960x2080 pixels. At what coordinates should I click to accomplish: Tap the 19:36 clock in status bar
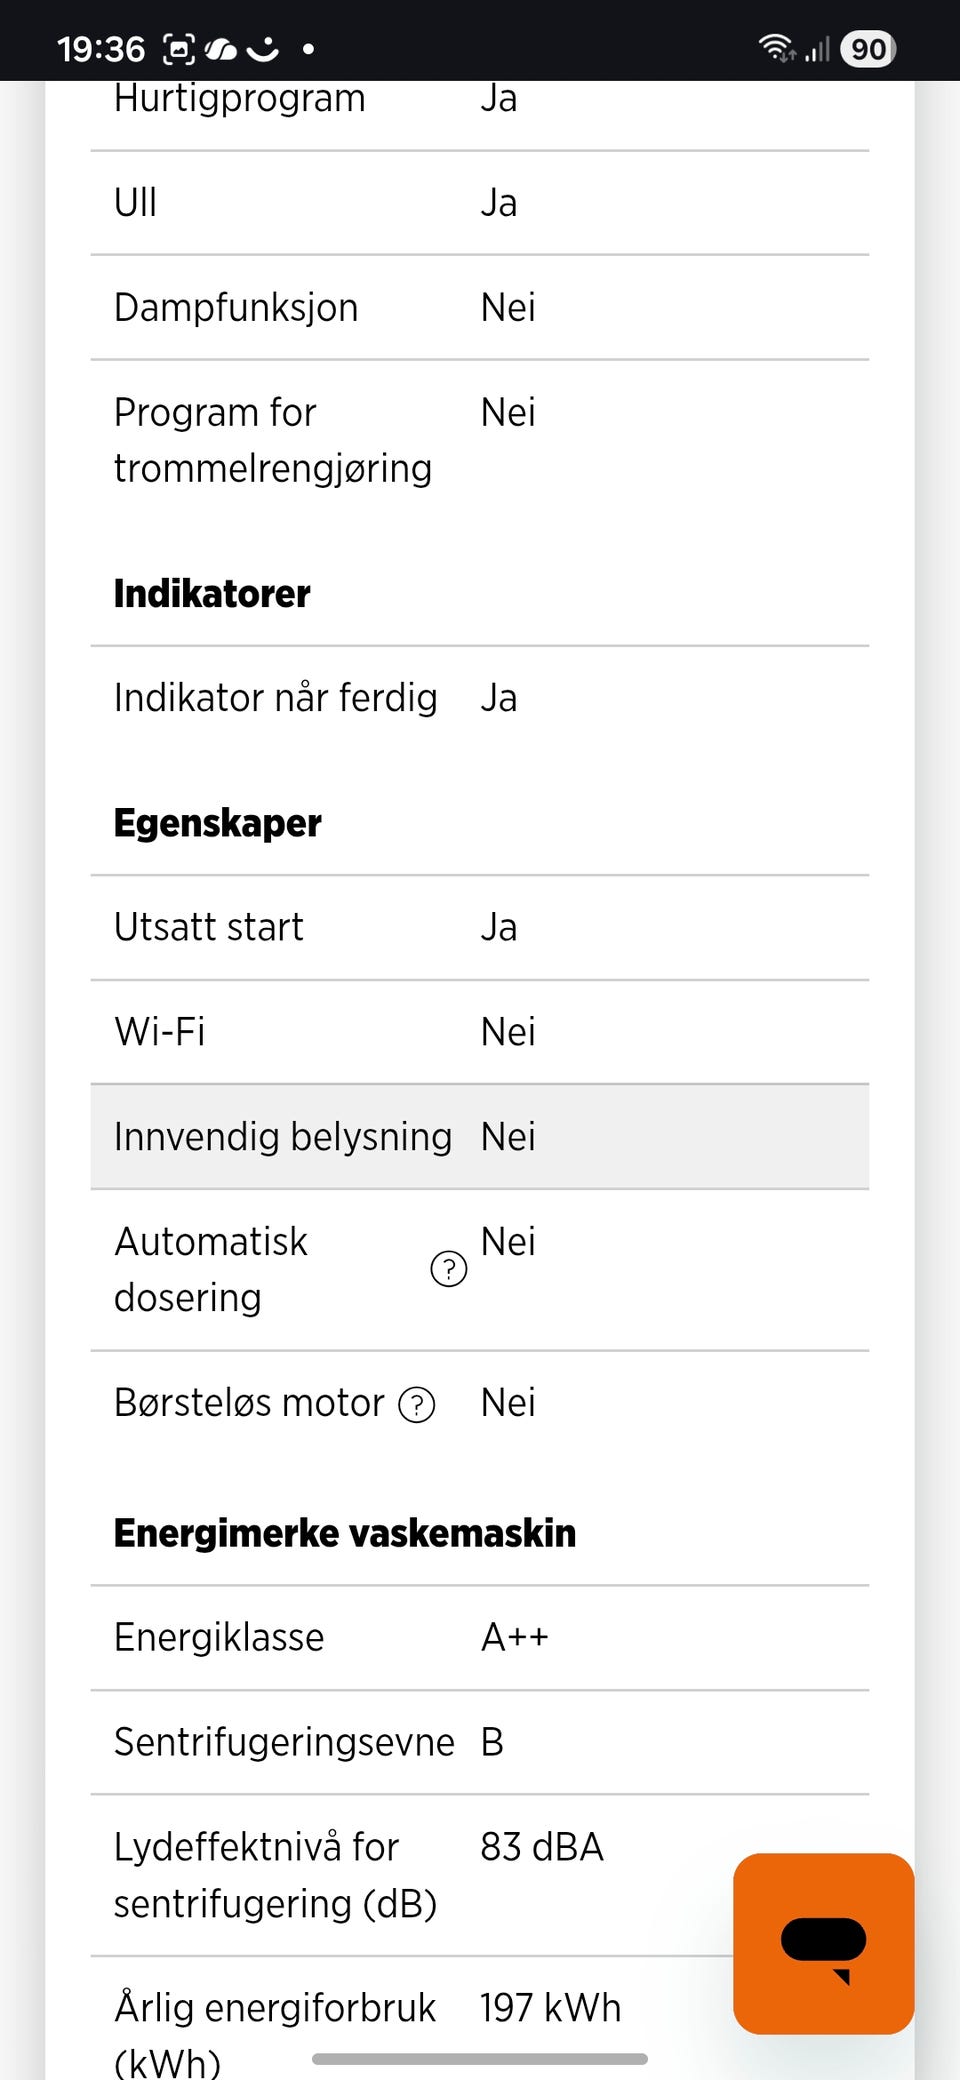(x=101, y=49)
